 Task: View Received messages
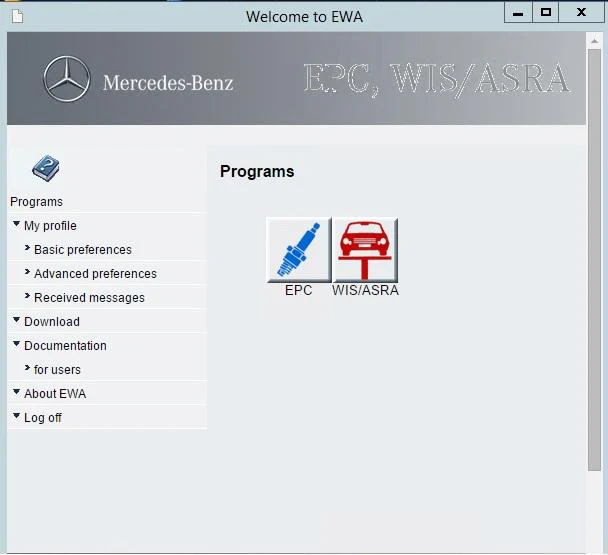[89, 298]
